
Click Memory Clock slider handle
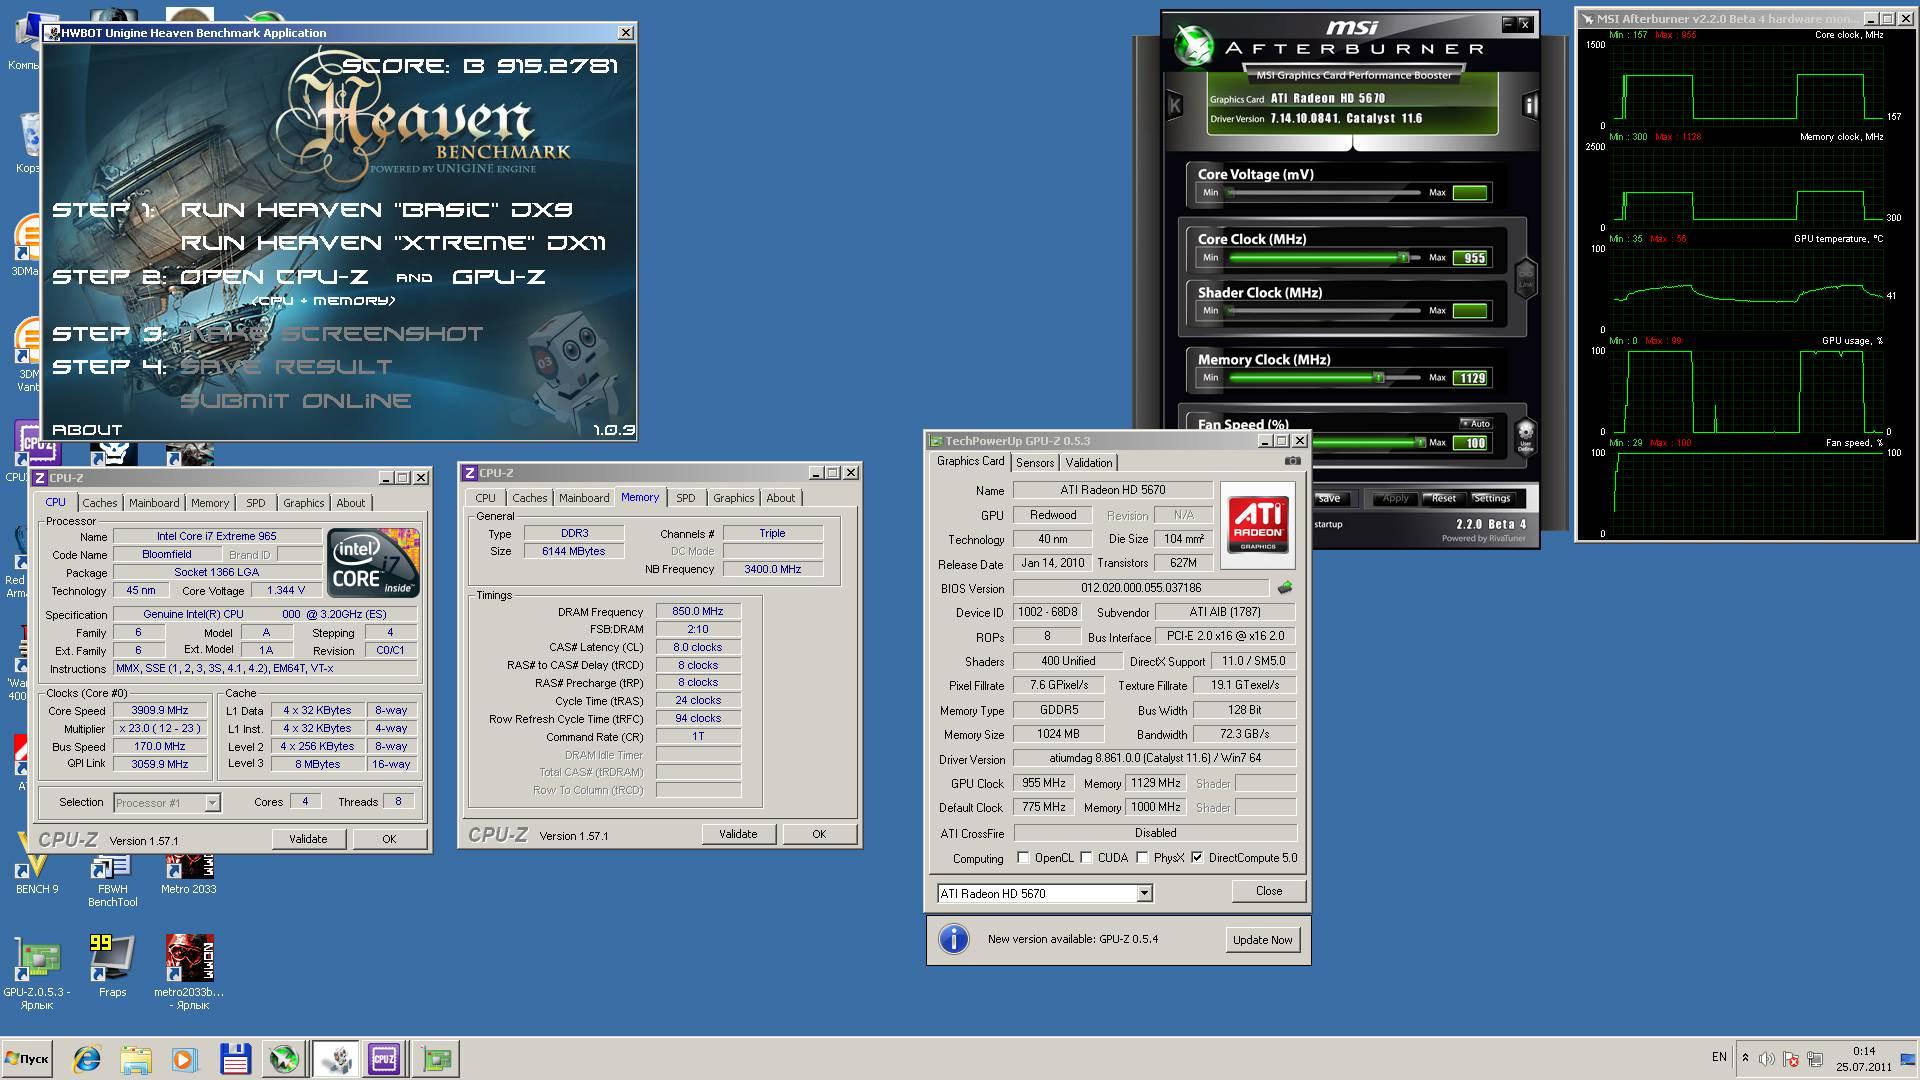[x=1378, y=377]
